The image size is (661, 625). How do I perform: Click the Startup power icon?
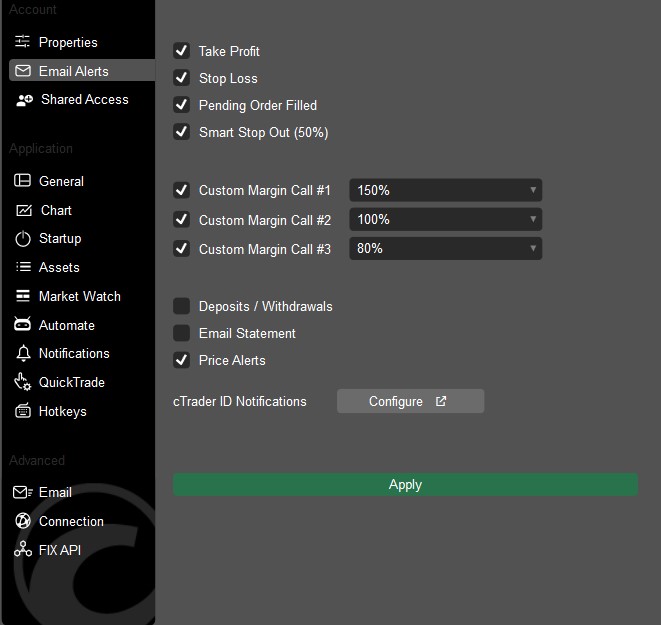click(23, 239)
